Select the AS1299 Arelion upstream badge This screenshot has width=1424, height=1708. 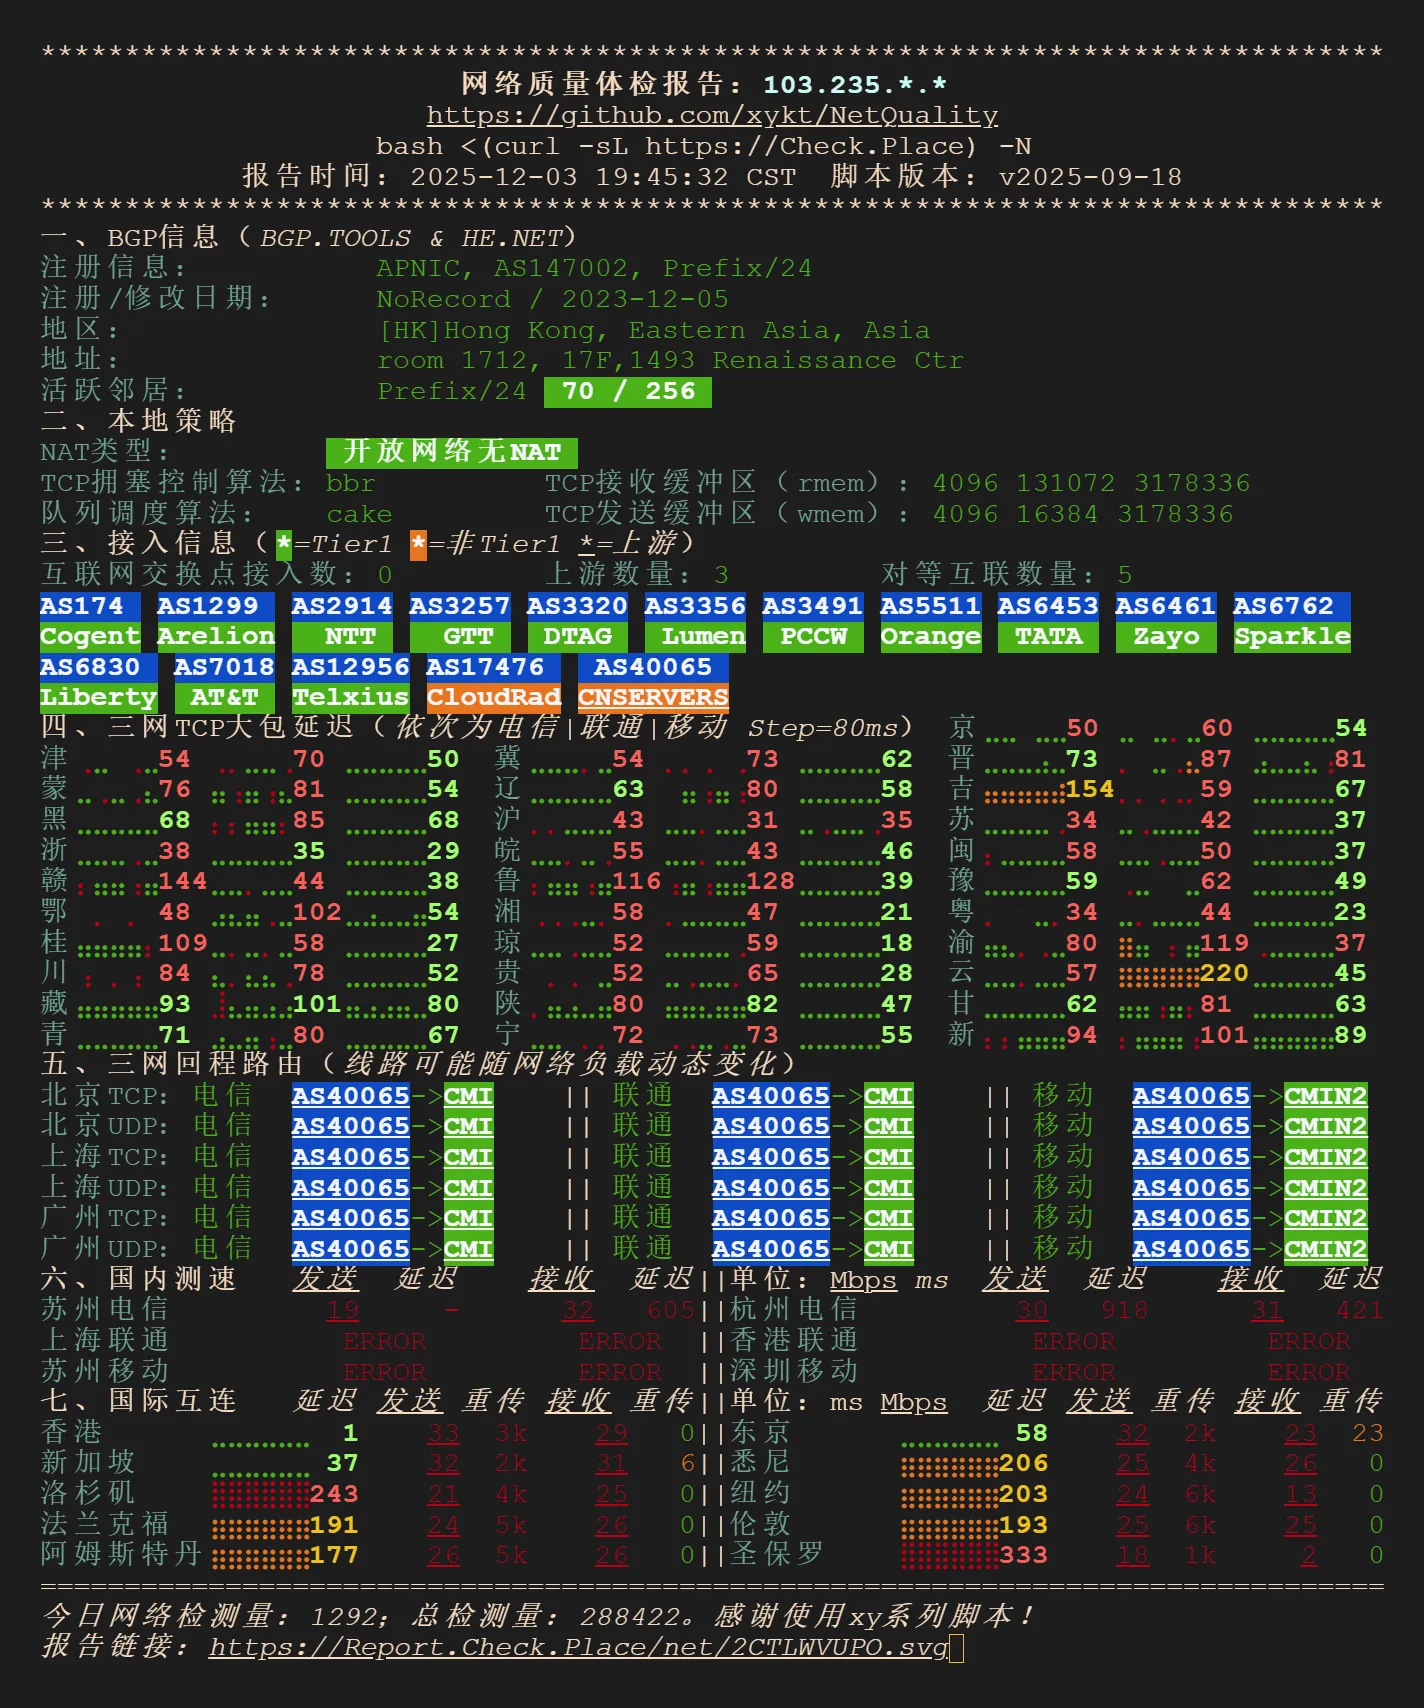215,621
